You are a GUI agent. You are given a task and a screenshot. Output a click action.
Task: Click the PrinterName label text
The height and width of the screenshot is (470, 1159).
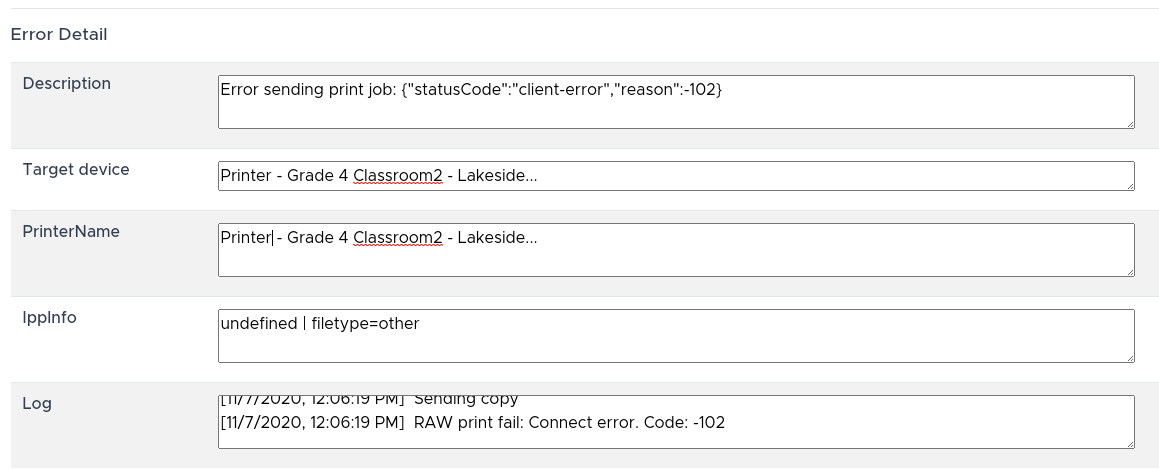(71, 232)
